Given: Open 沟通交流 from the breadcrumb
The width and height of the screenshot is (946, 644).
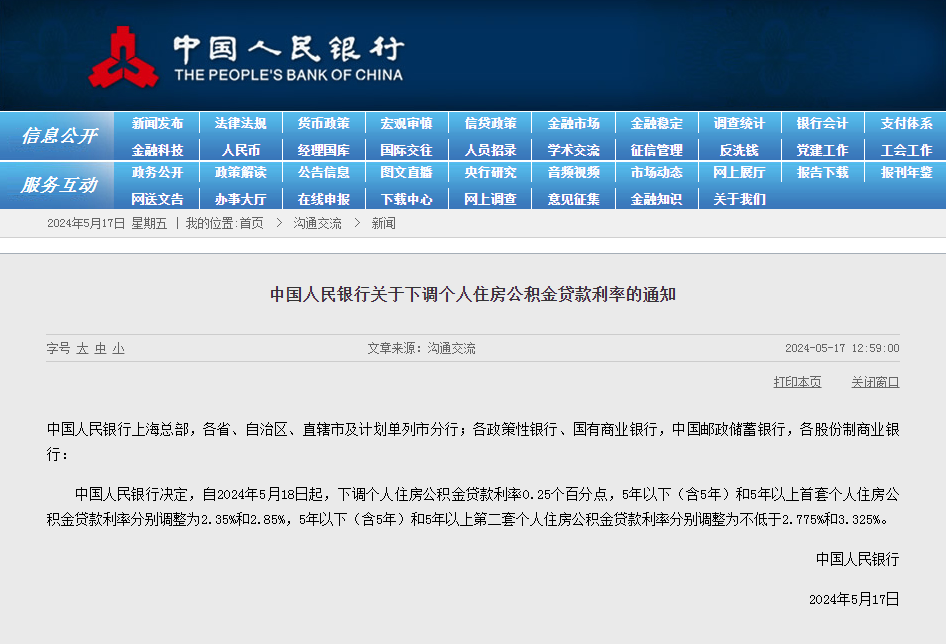Looking at the screenshot, I should click(316, 225).
